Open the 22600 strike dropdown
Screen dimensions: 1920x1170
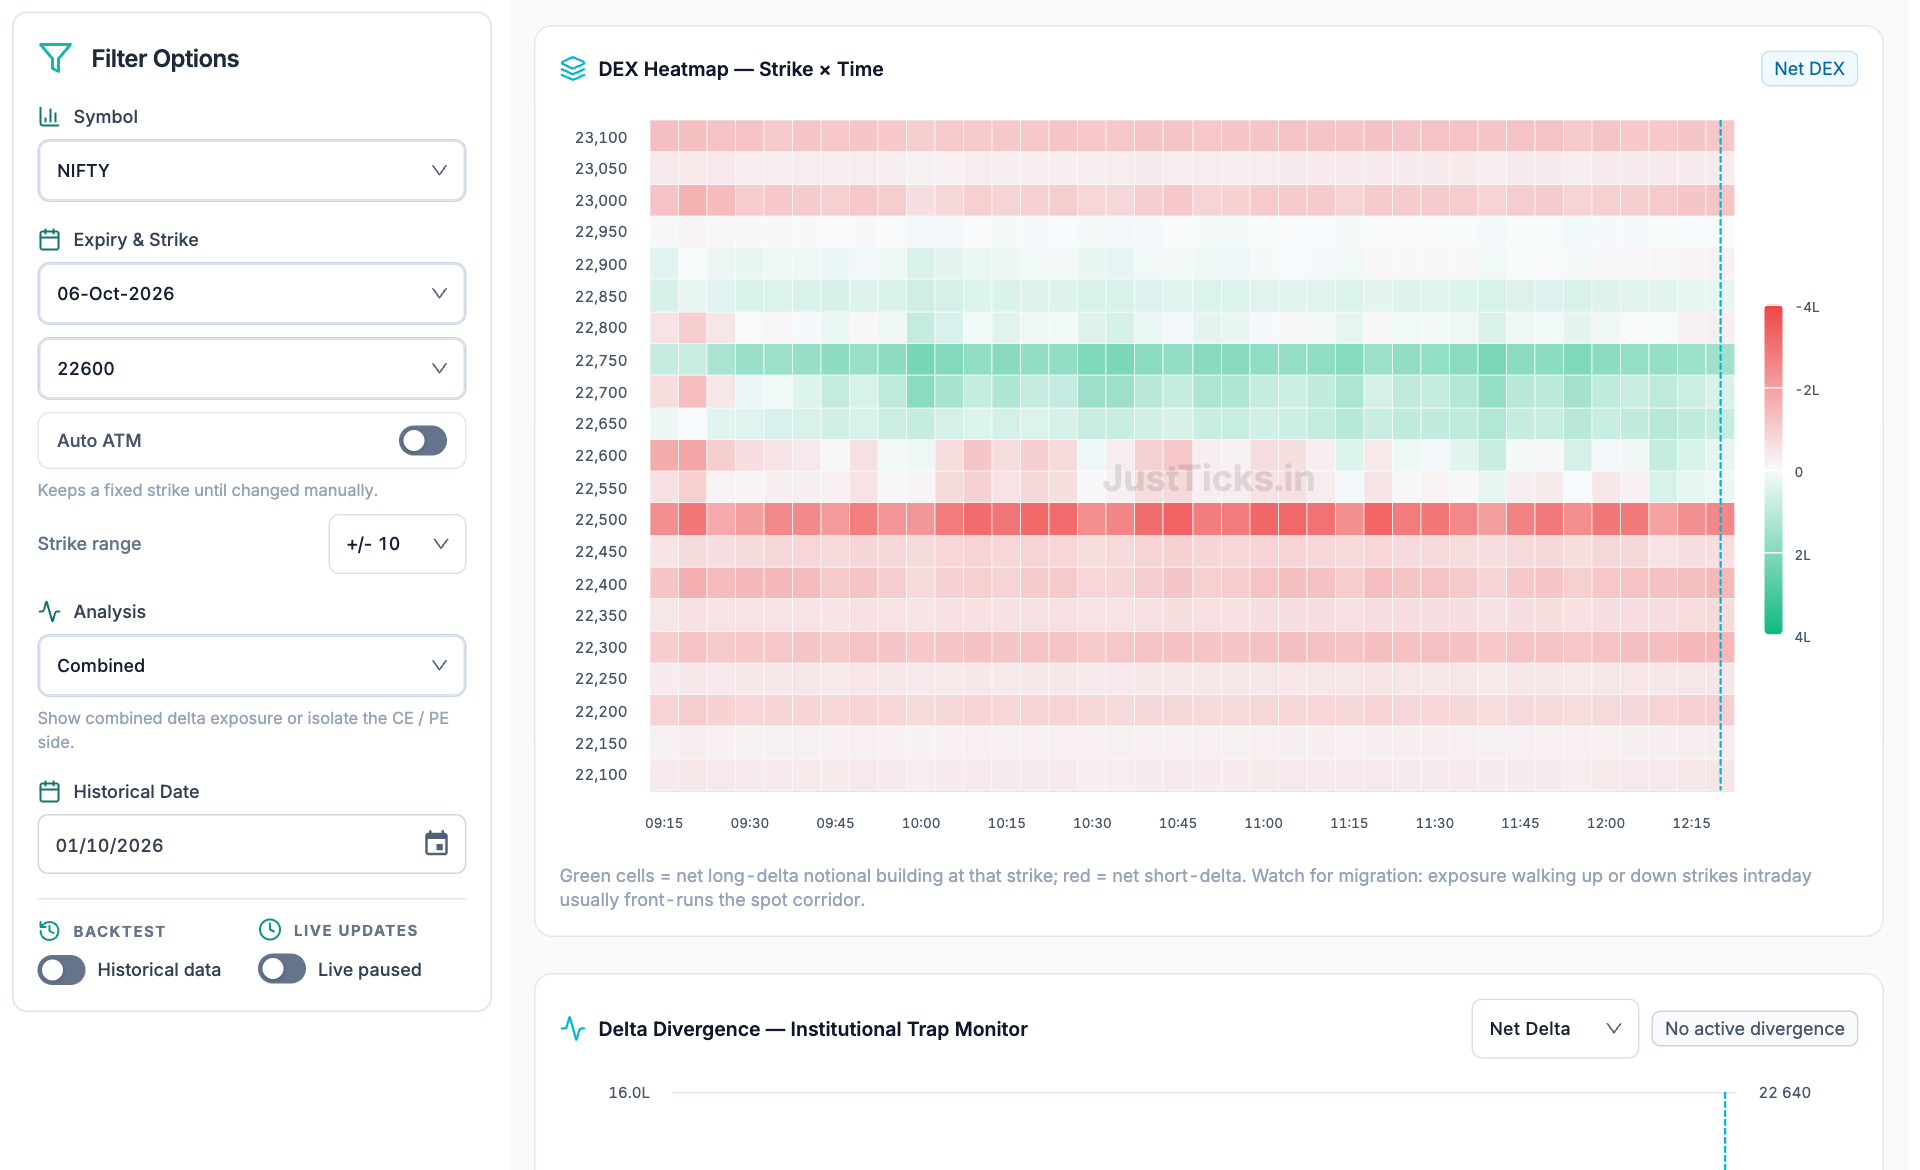click(x=252, y=369)
